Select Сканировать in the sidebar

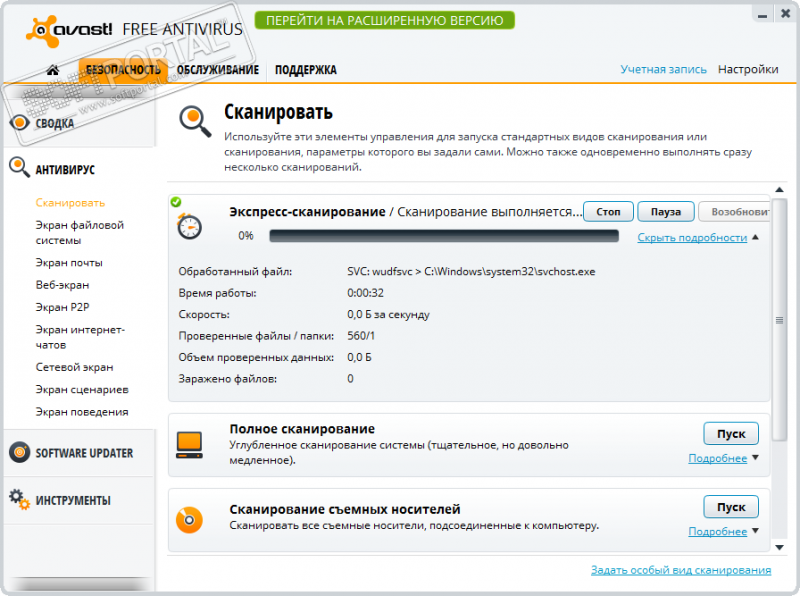point(70,203)
